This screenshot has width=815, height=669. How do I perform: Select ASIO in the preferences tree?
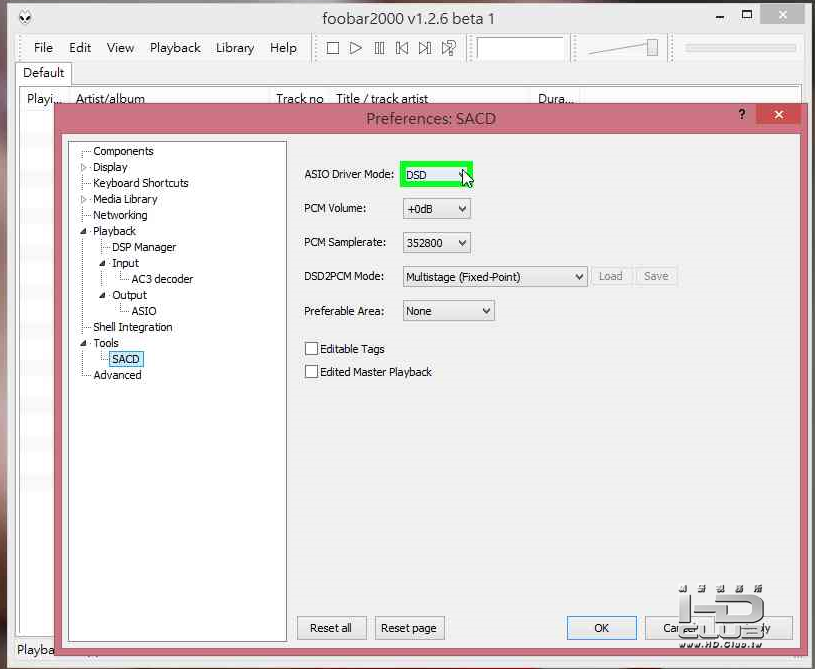pos(143,311)
